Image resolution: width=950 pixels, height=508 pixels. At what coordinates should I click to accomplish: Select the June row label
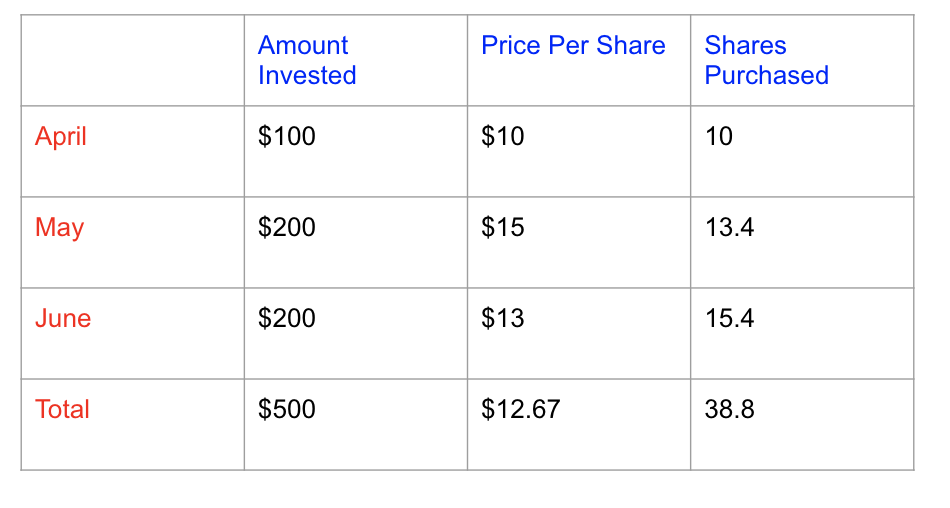click(63, 319)
